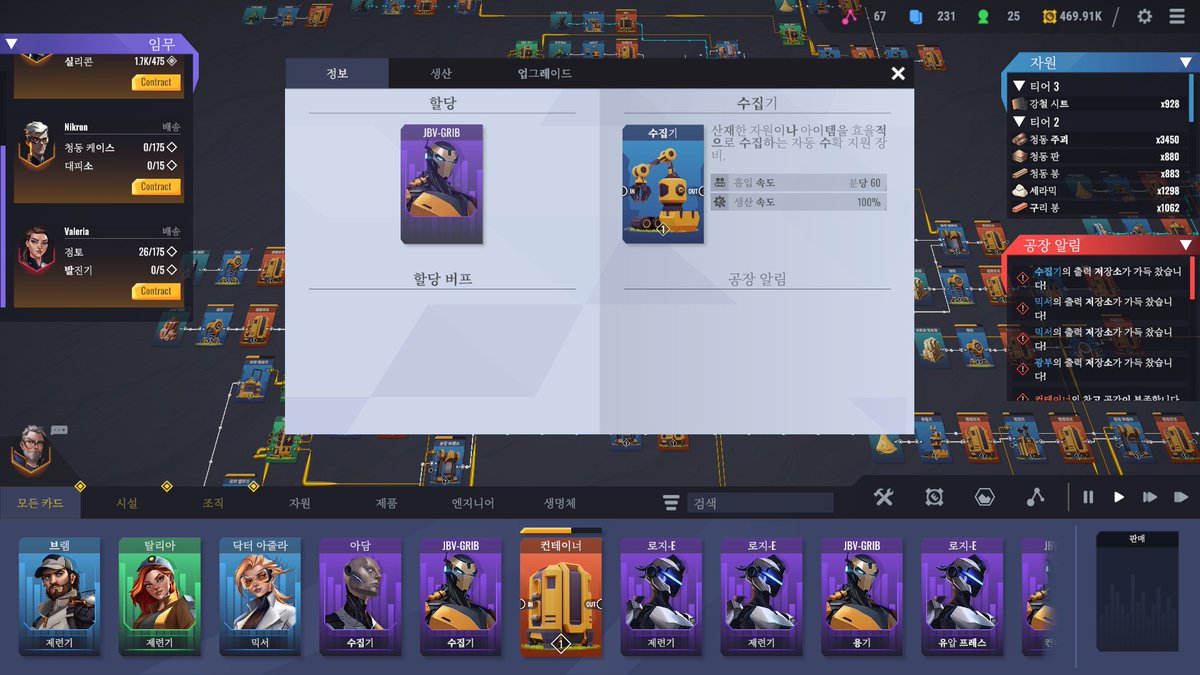Collapse the 임무 missions panel
Screen dimensions: 1200x675
11,43
